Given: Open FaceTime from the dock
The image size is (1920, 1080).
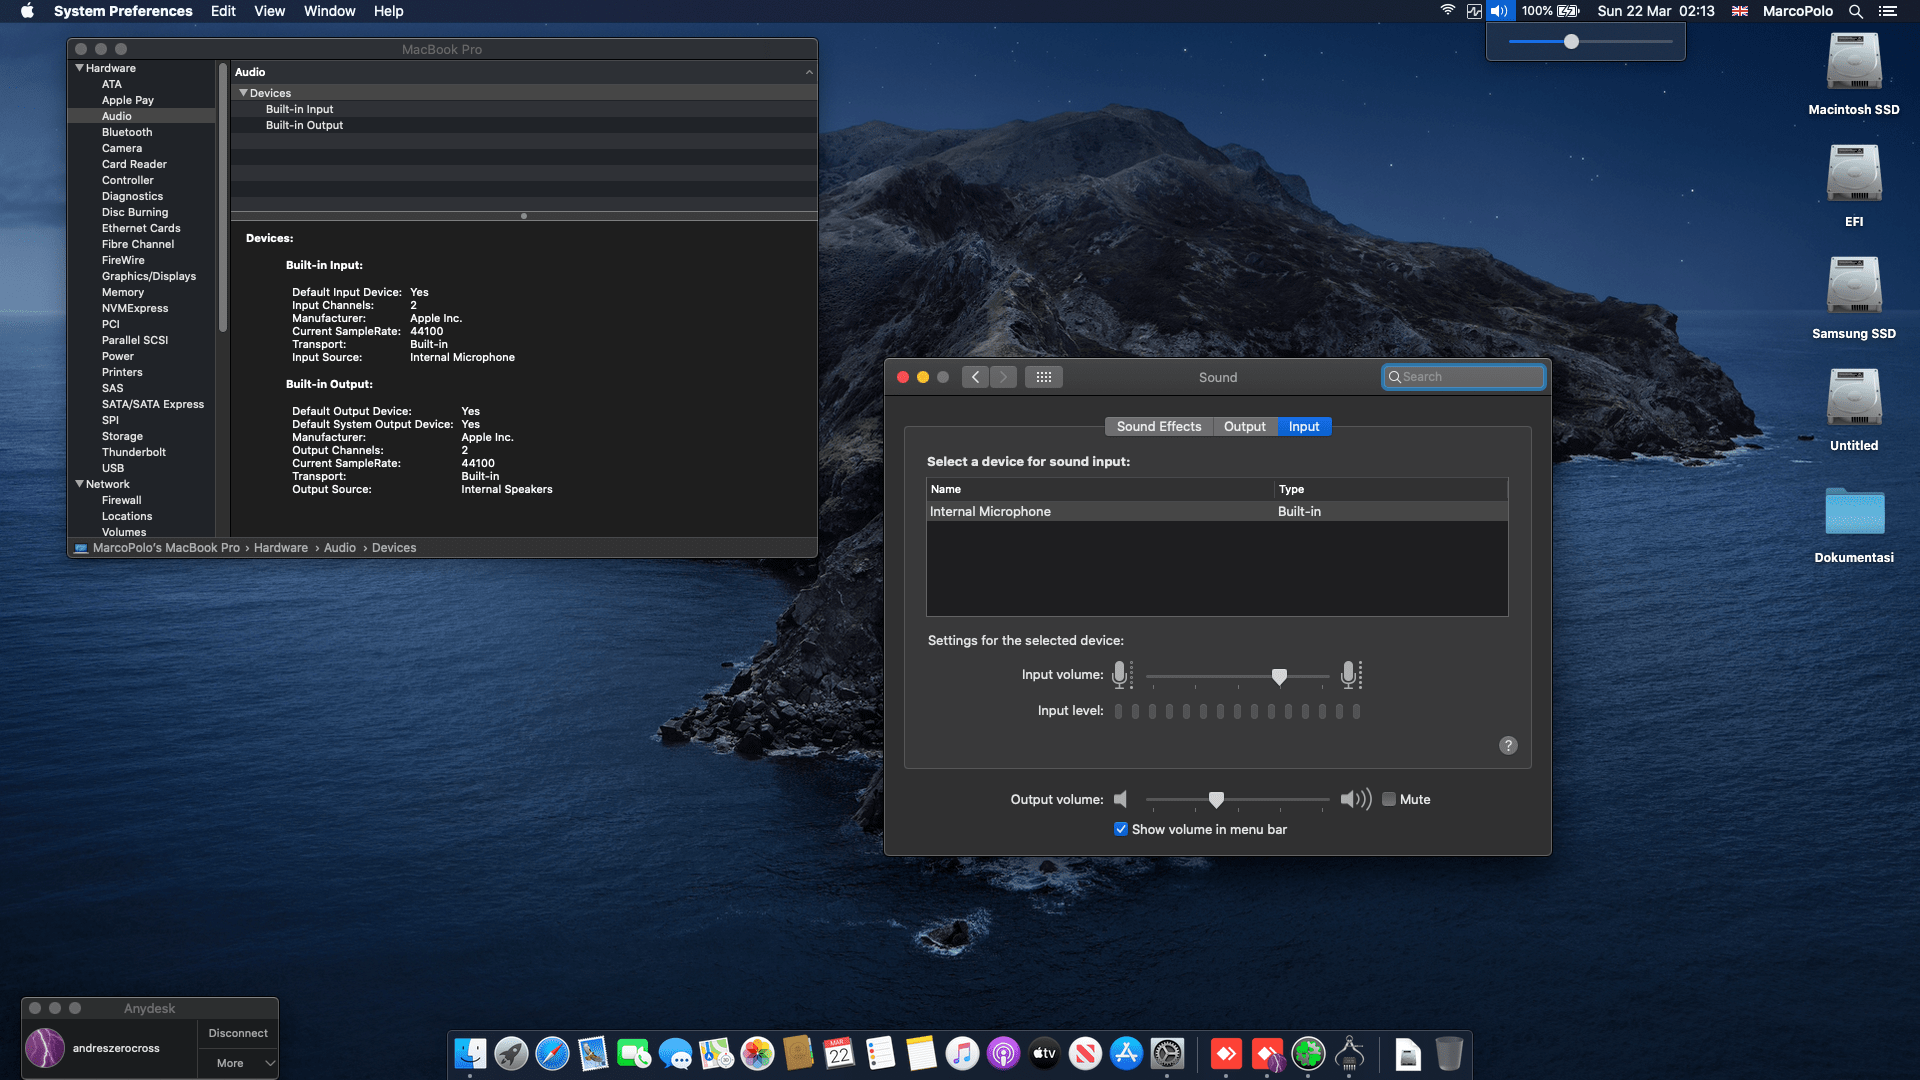Looking at the screenshot, I should pos(634,1053).
